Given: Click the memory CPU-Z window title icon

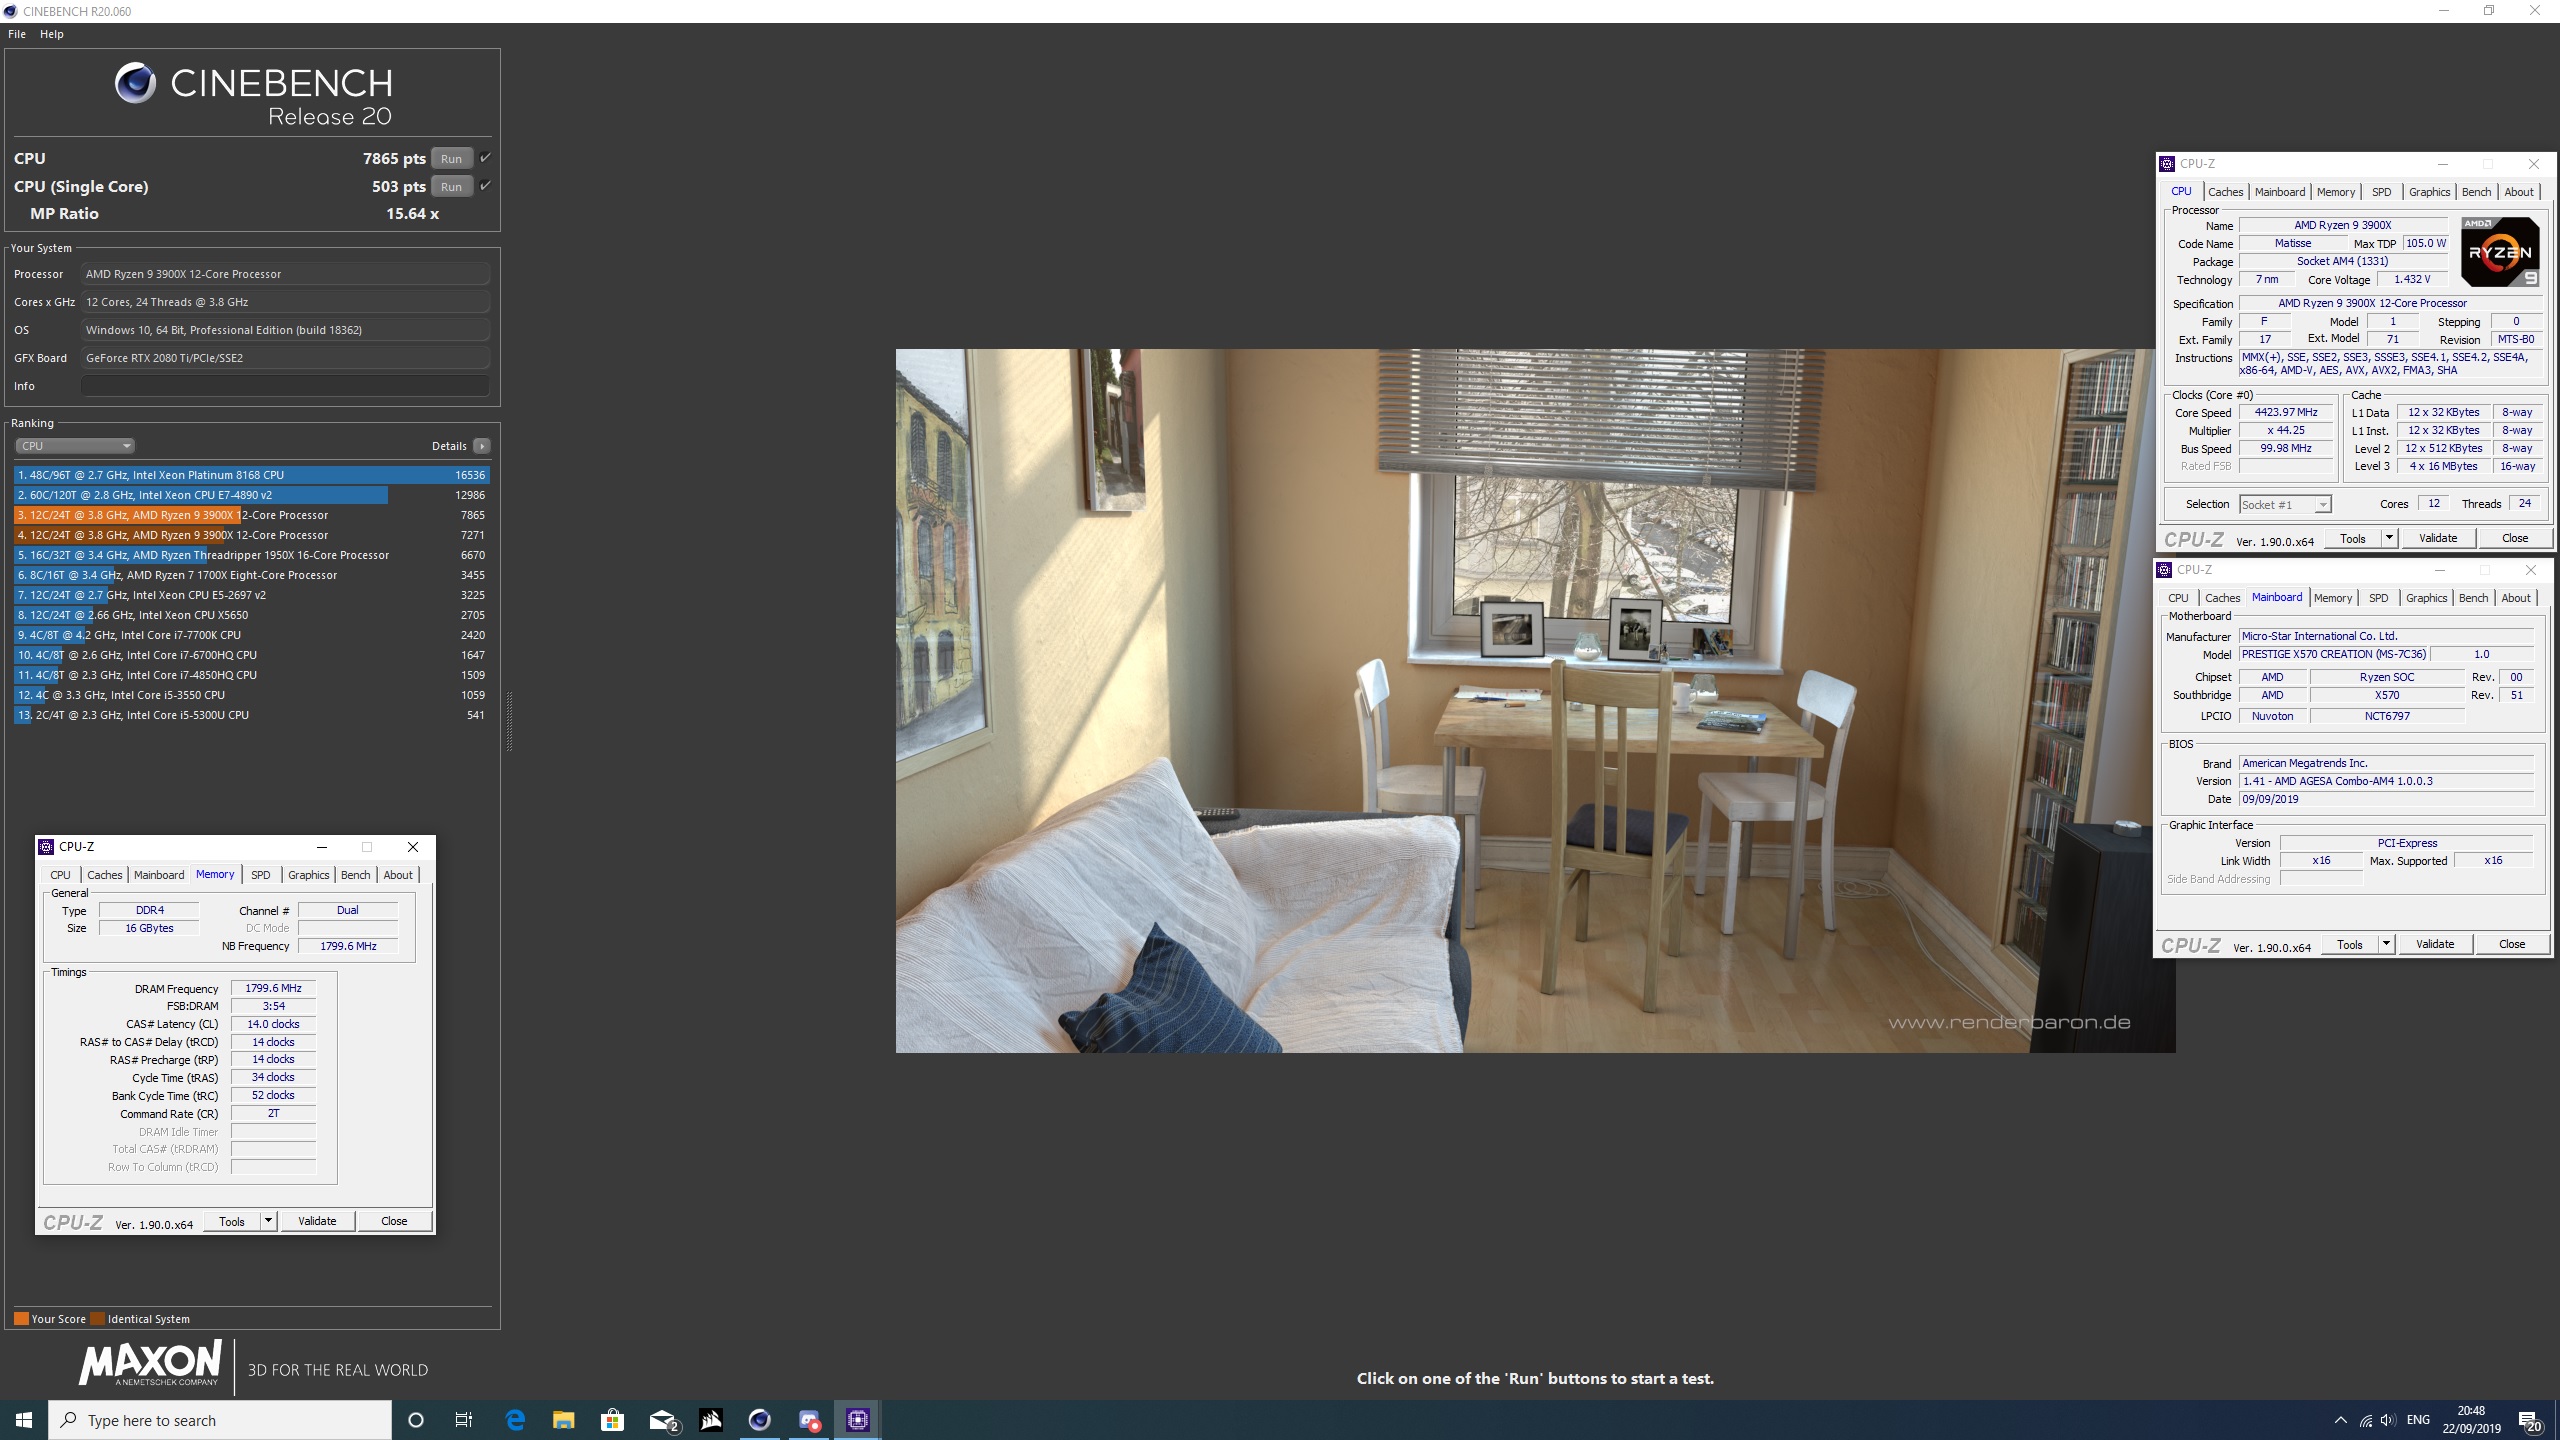Looking at the screenshot, I should click(46, 847).
